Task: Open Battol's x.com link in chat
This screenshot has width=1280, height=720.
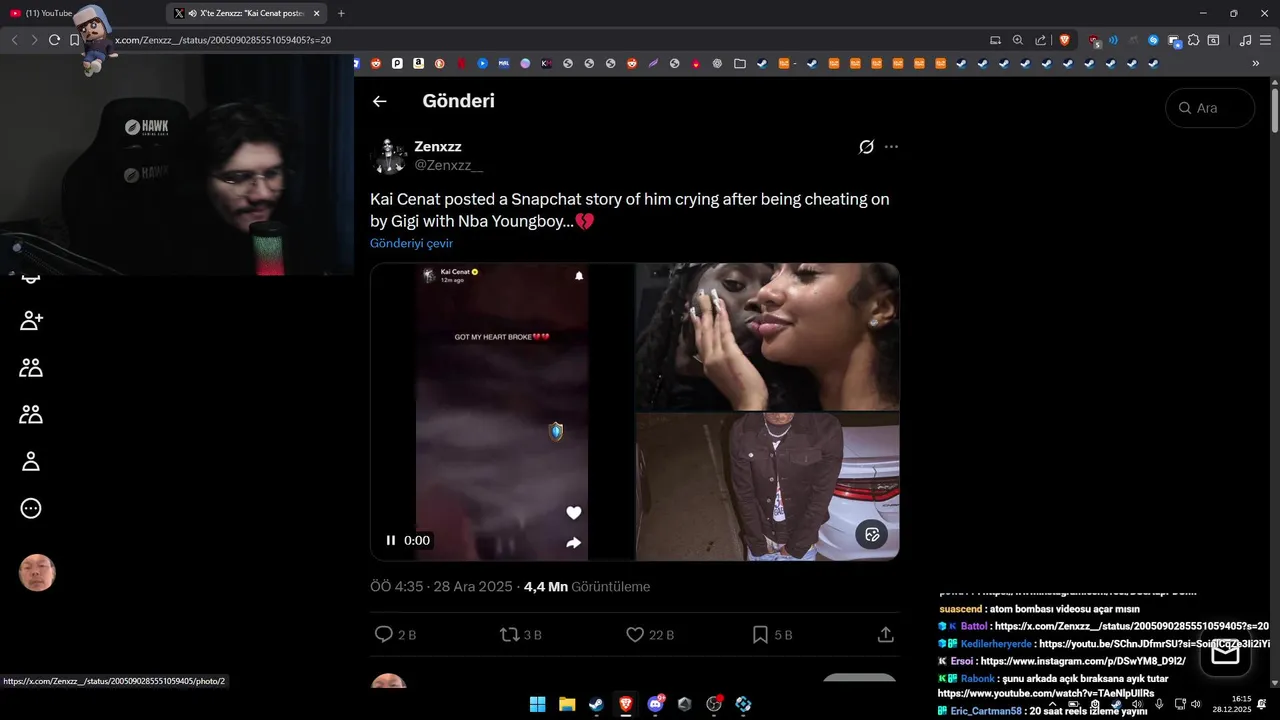Action: pyautogui.click(x=1131, y=626)
